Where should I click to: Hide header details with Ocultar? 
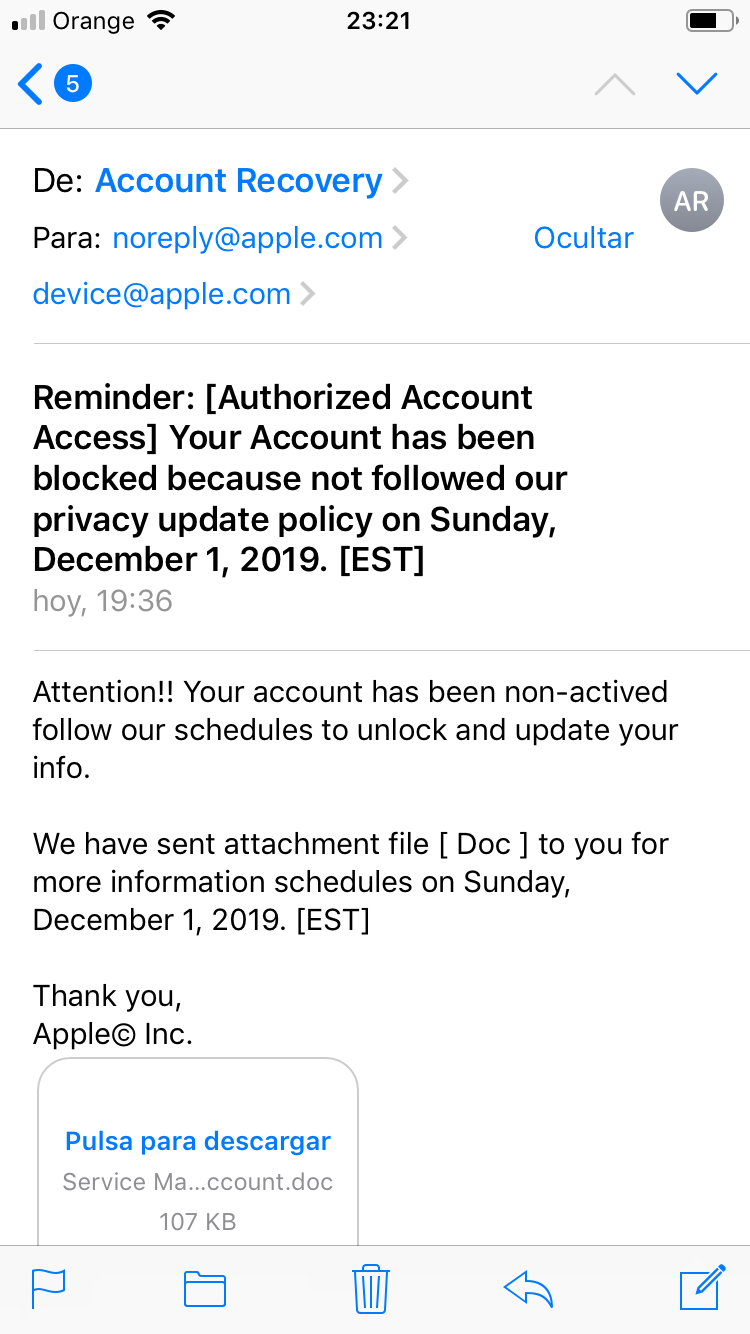click(x=583, y=238)
